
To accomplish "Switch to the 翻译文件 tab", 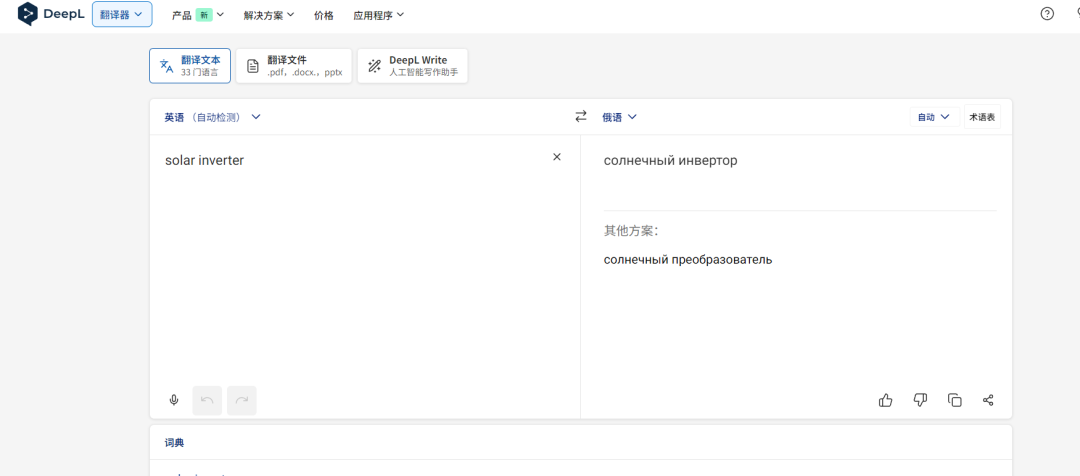I will pyautogui.click(x=294, y=66).
